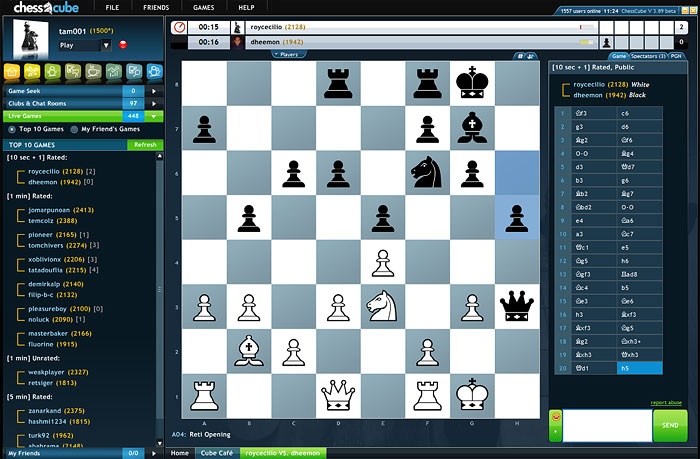Screen dimensions: 700x459
Task: Open the FILE menu
Action: pyautogui.click(x=112, y=8)
